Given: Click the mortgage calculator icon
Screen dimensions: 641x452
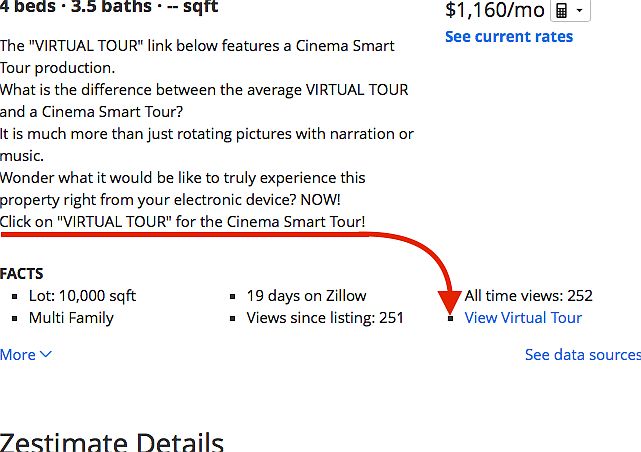Looking at the screenshot, I should pos(562,11).
